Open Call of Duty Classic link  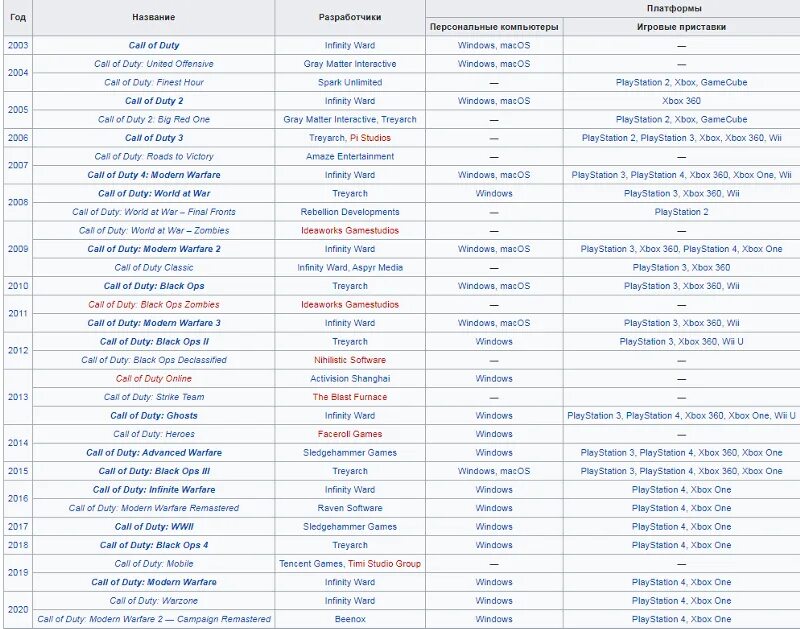(x=154, y=267)
